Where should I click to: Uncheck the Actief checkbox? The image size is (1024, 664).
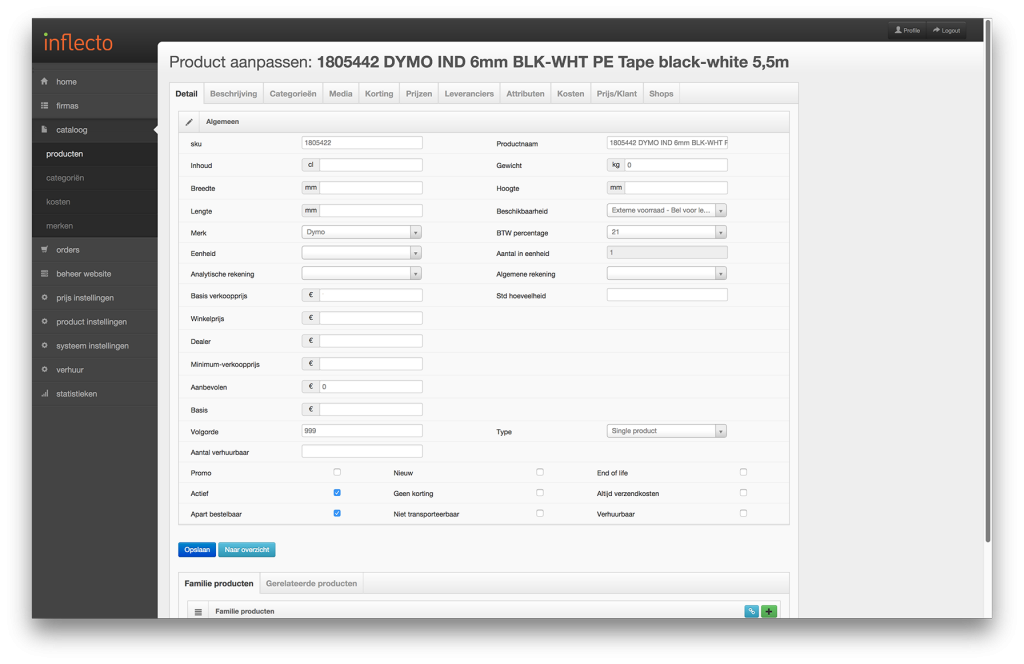click(337, 493)
